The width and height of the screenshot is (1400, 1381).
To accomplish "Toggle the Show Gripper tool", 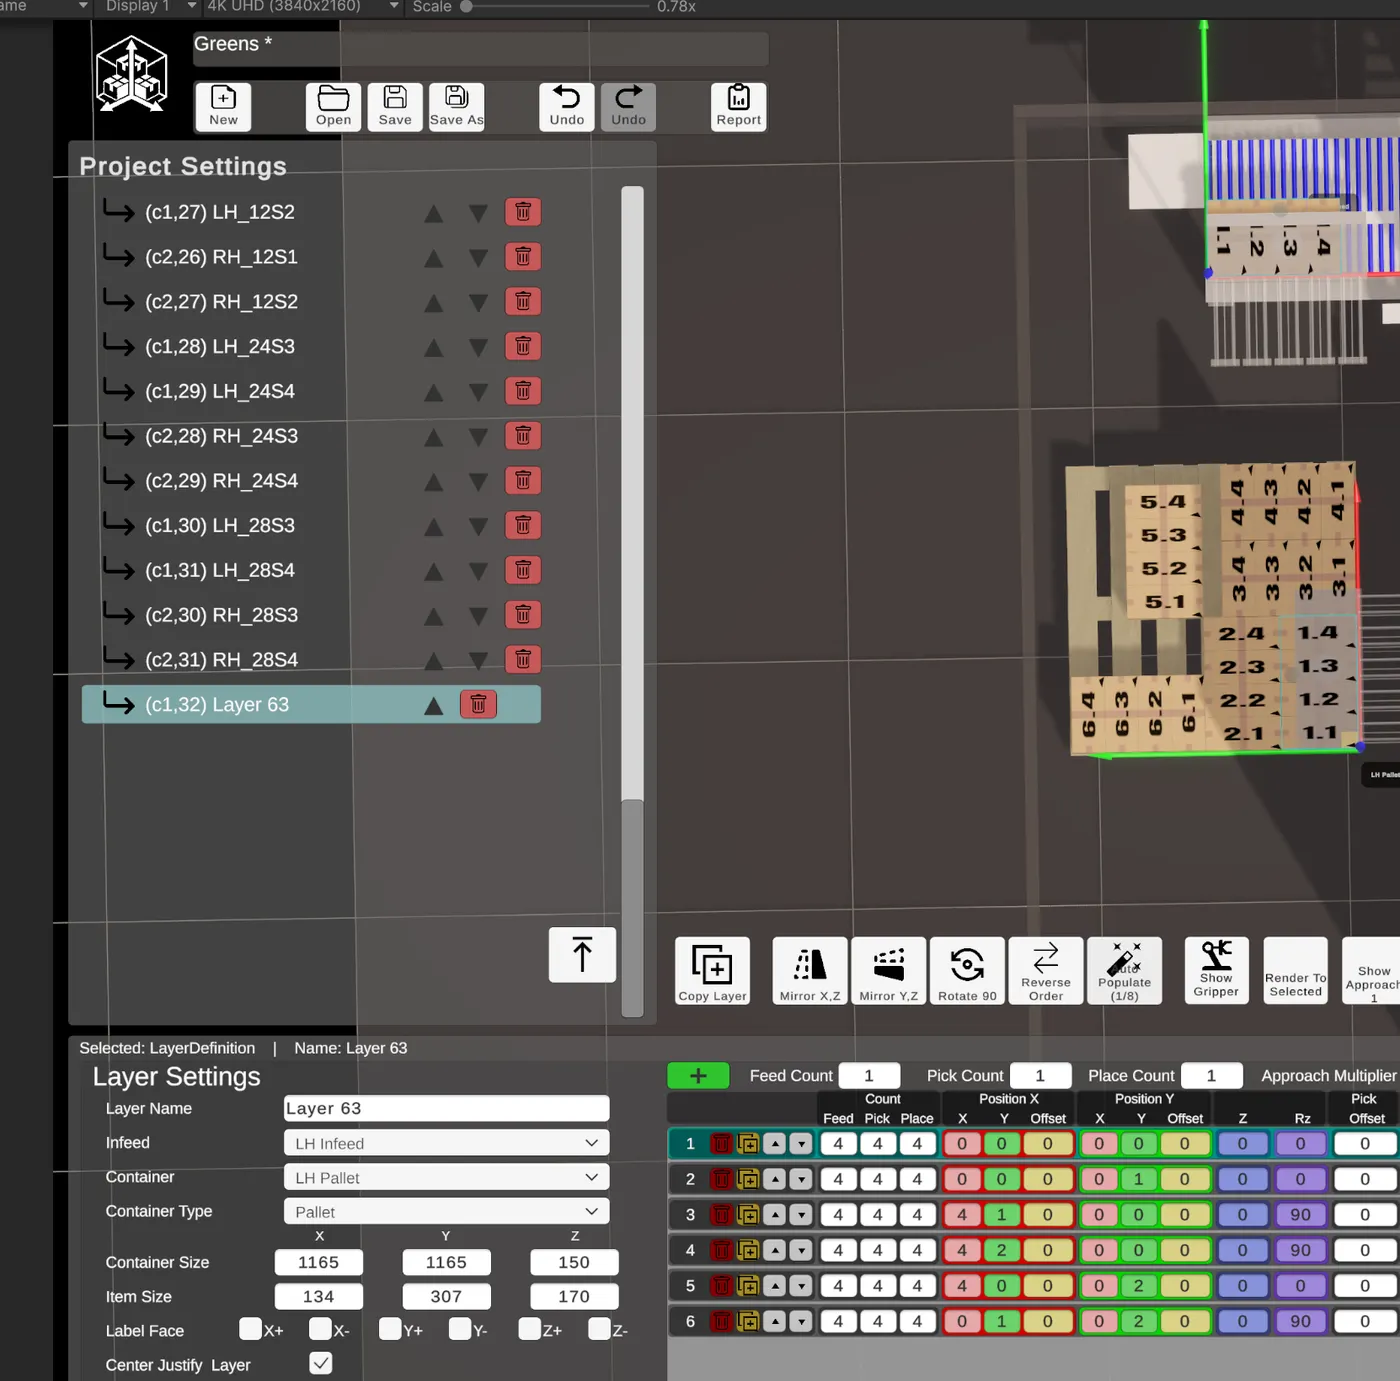I will [x=1216, y=970].
